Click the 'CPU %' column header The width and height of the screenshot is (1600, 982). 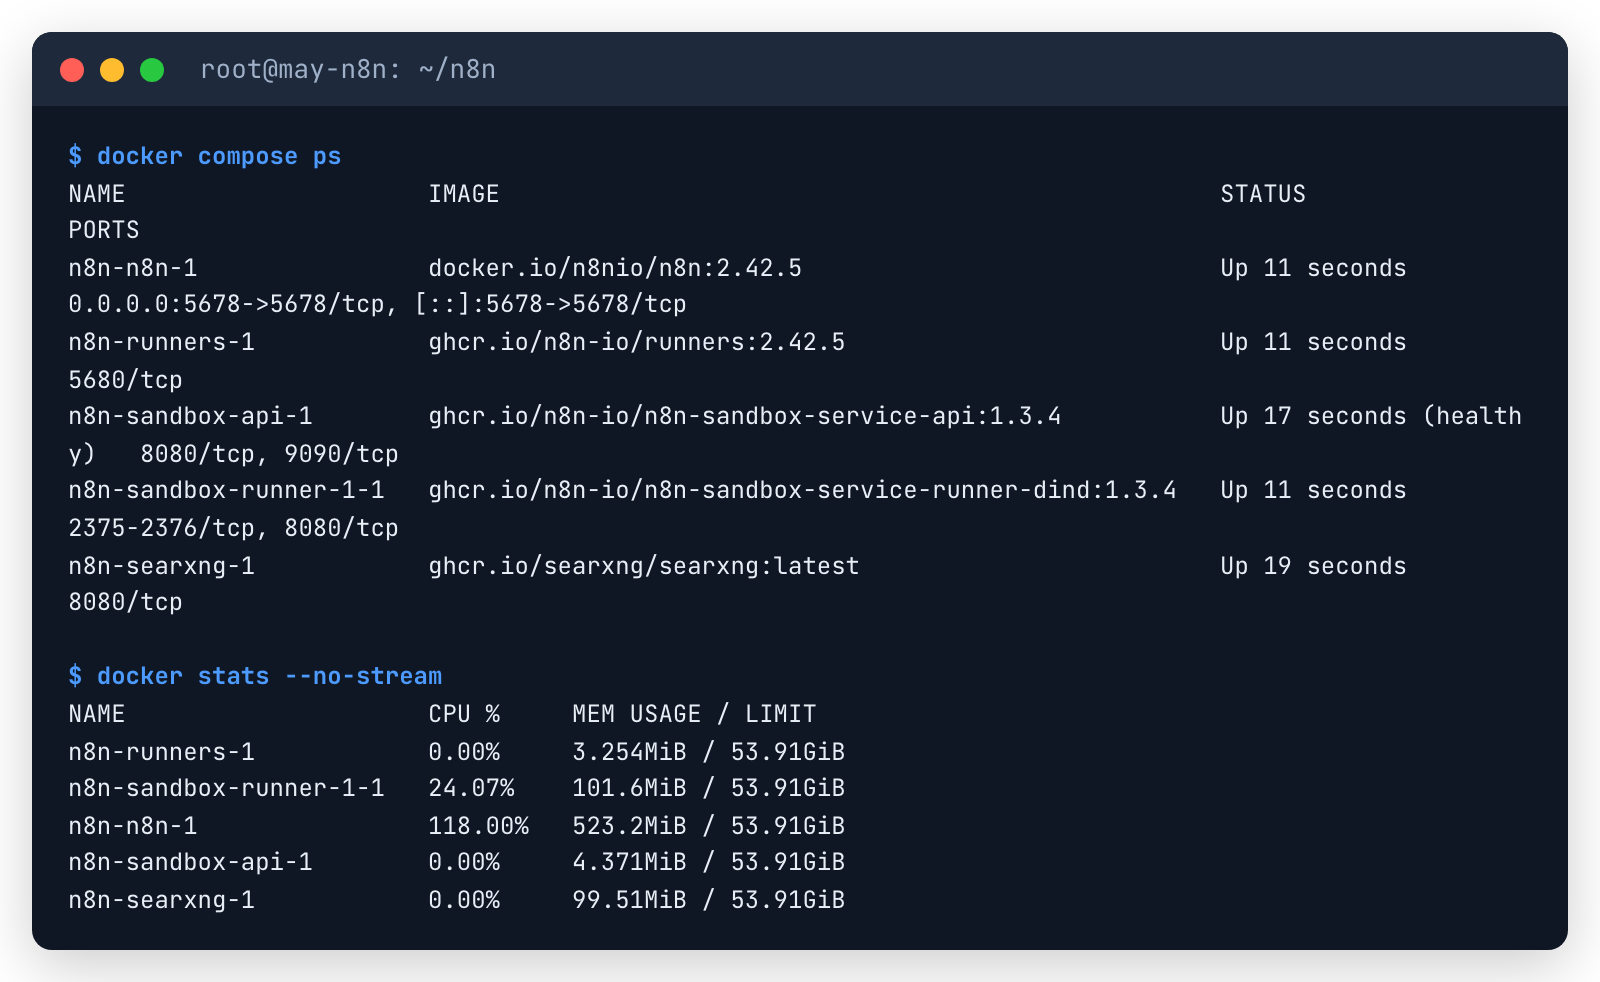pos(464,714)
